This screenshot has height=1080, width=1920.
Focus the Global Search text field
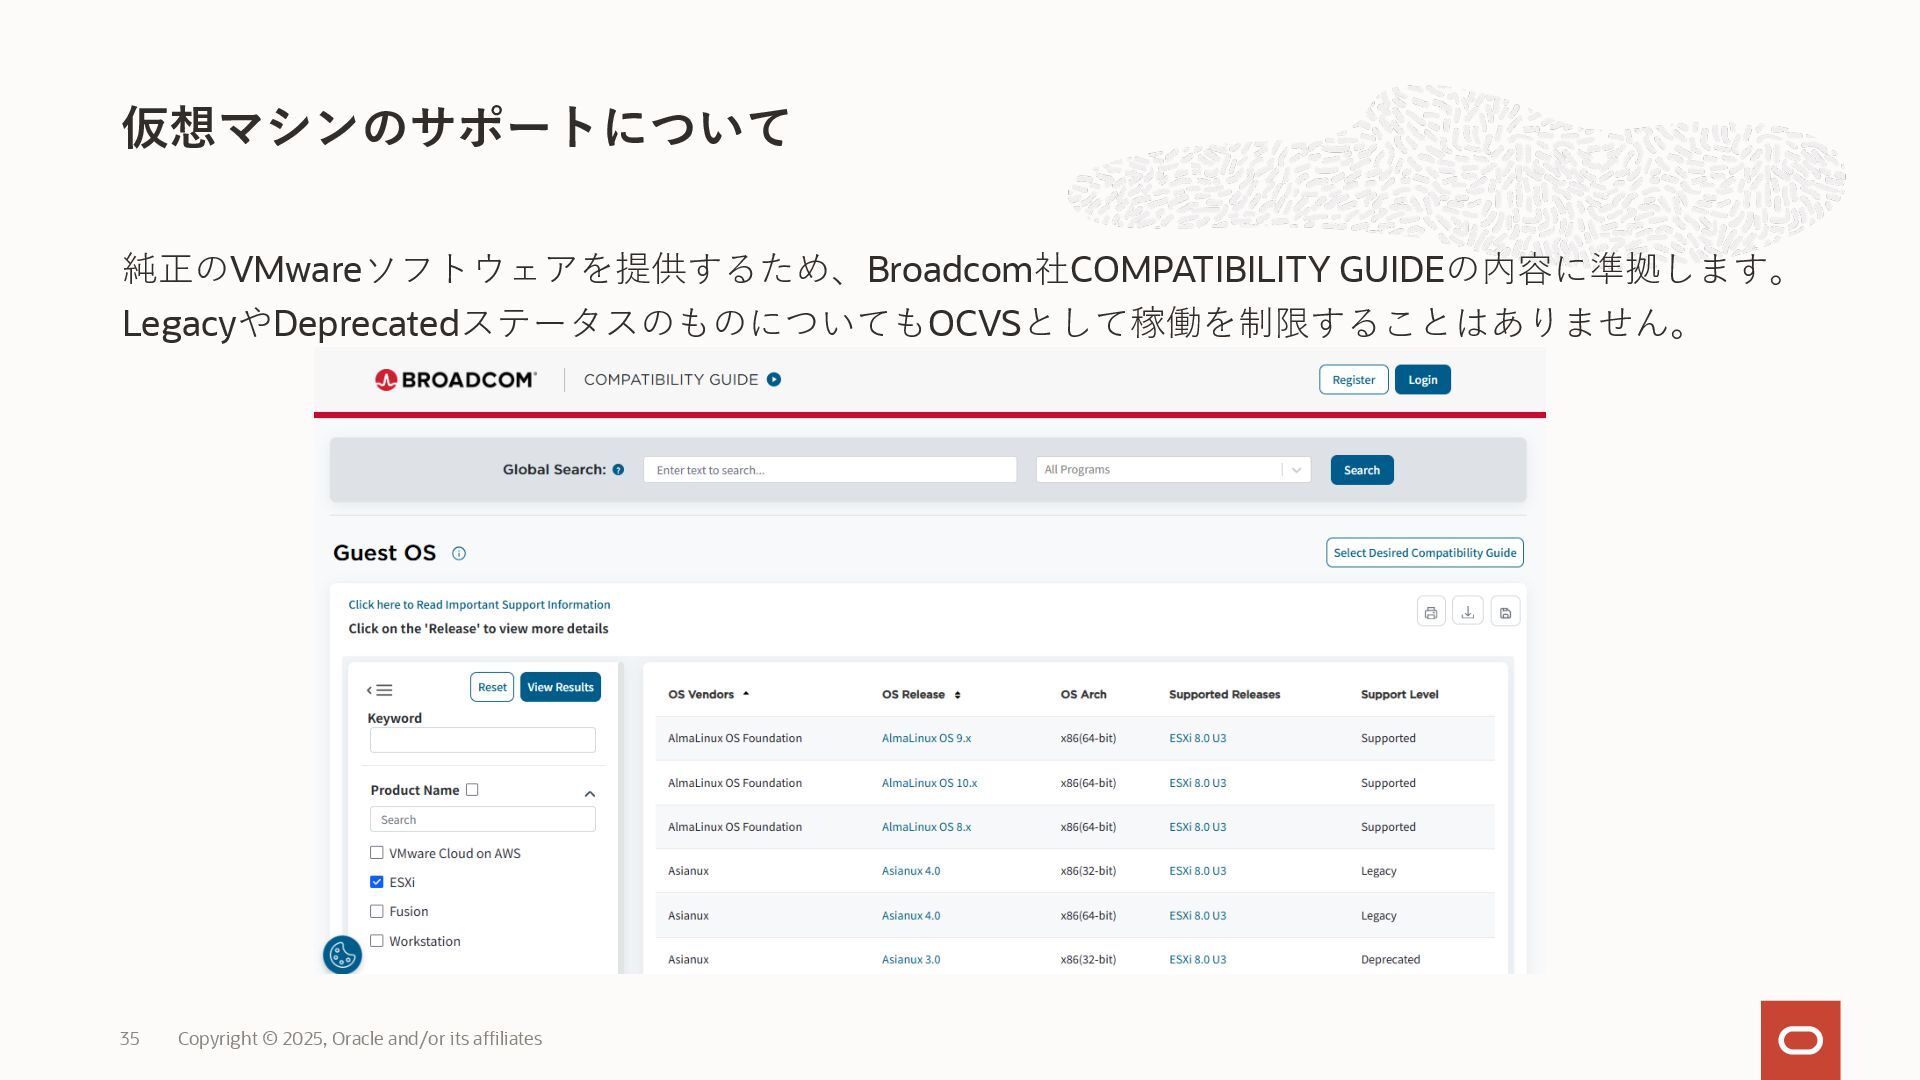click(830, 470)
